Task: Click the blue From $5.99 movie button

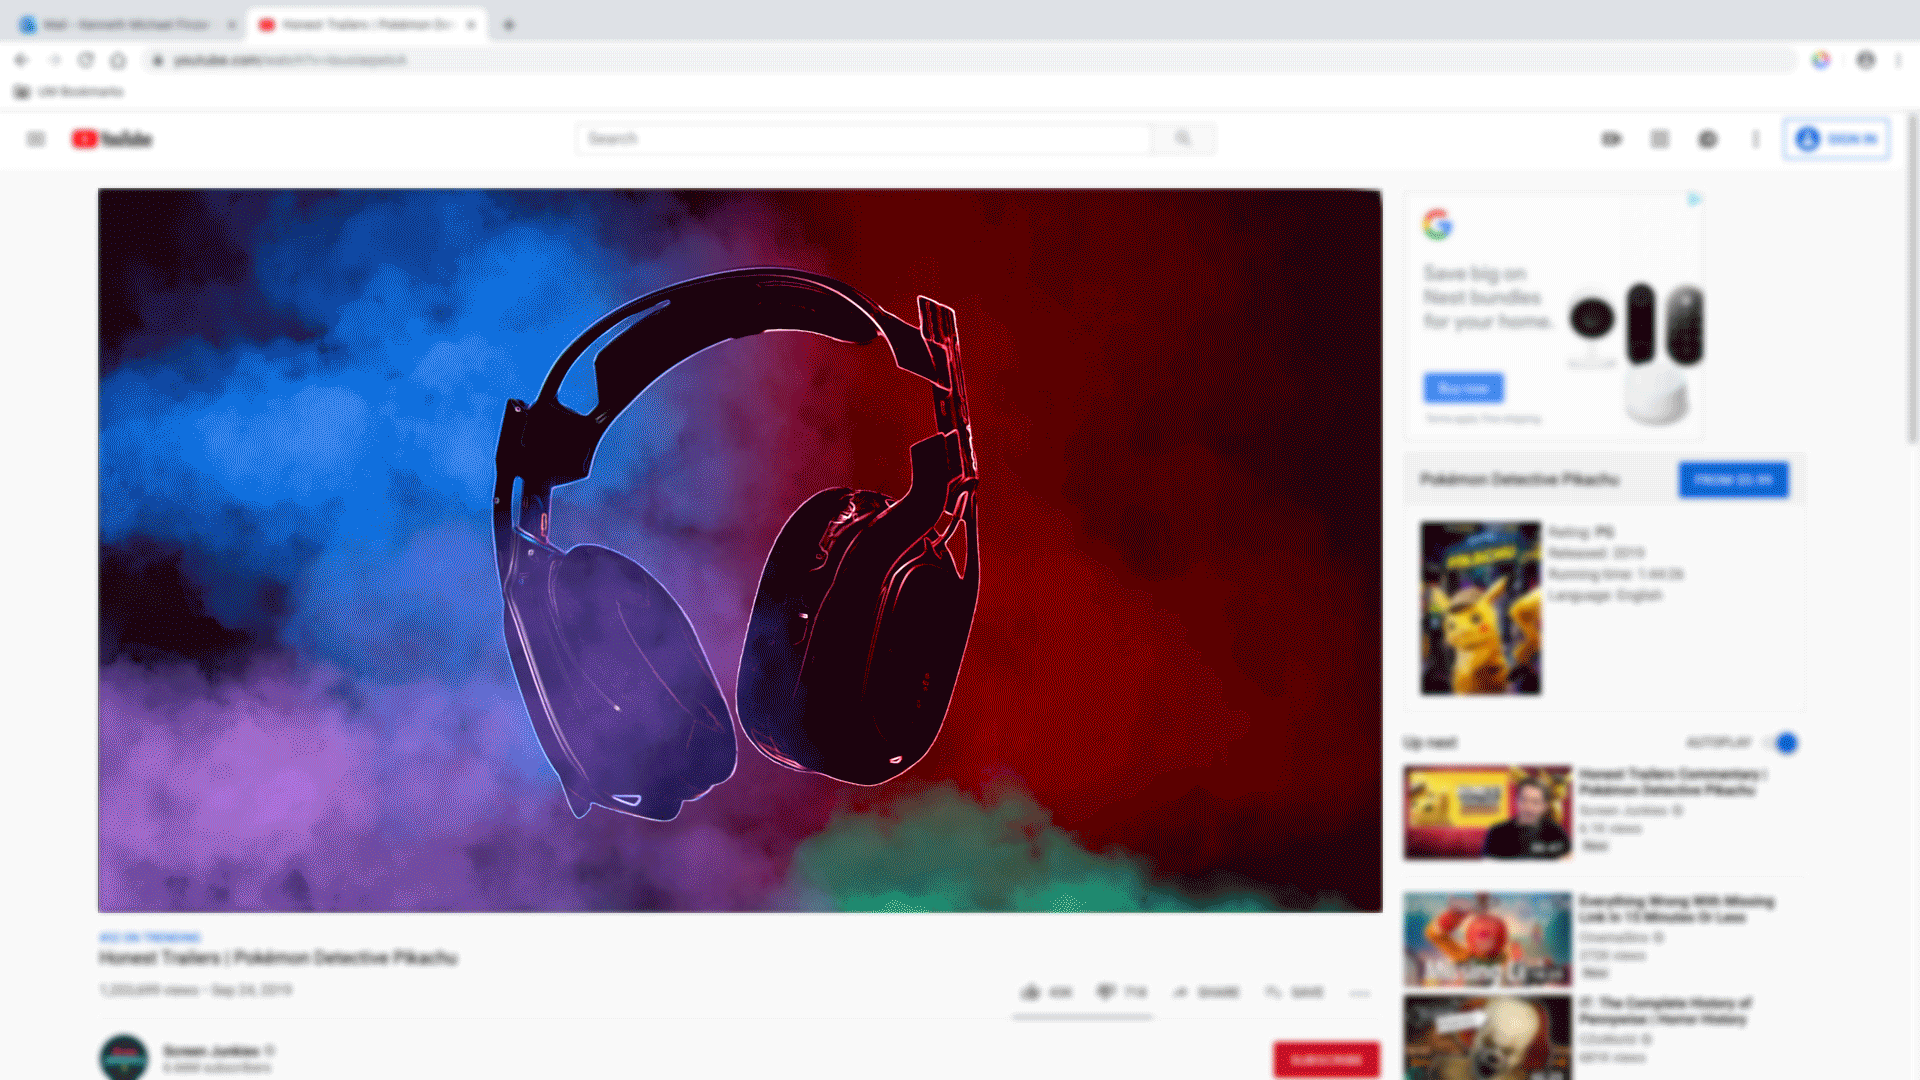Action: (x=1733, y=480)
